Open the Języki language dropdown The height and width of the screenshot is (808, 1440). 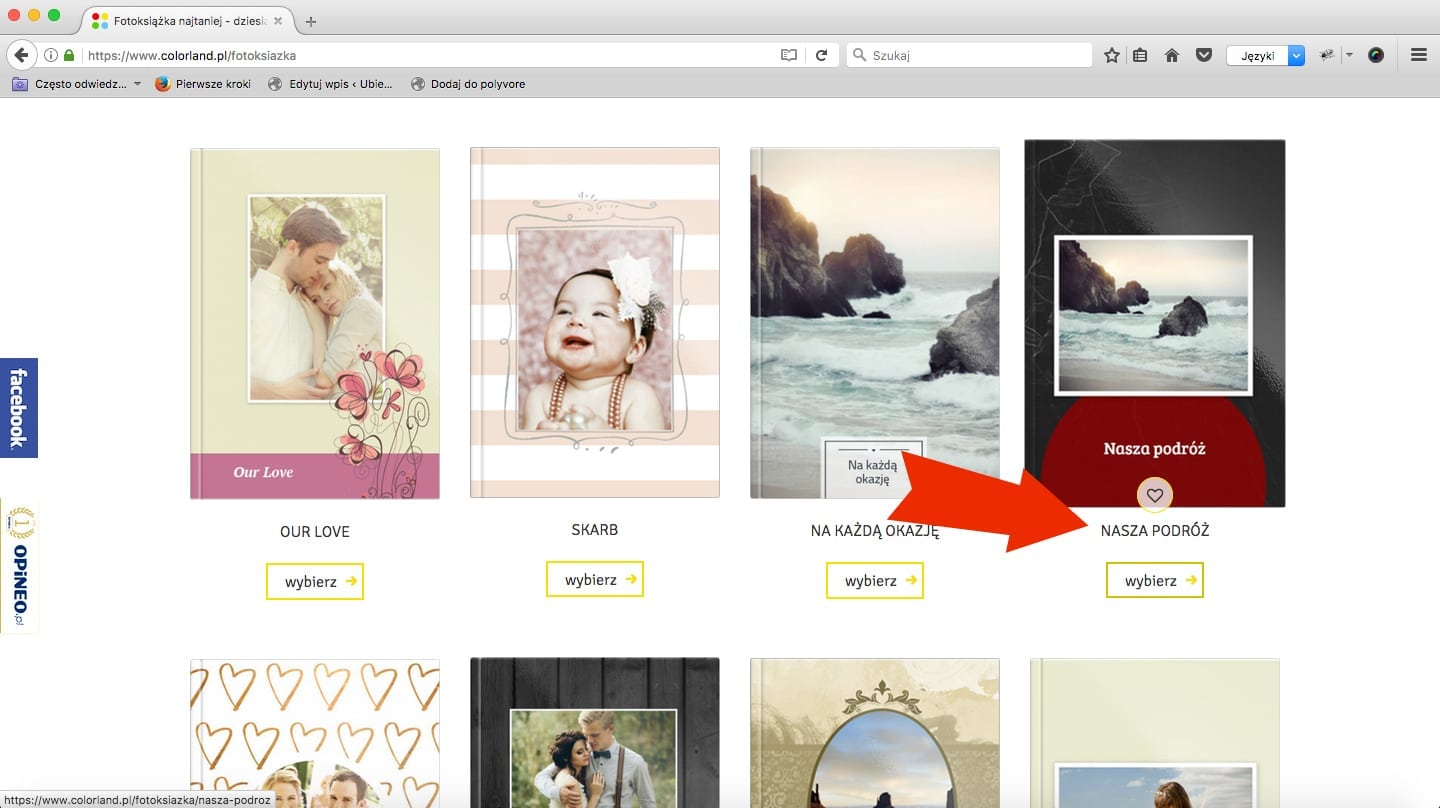tap(1266, 56)
